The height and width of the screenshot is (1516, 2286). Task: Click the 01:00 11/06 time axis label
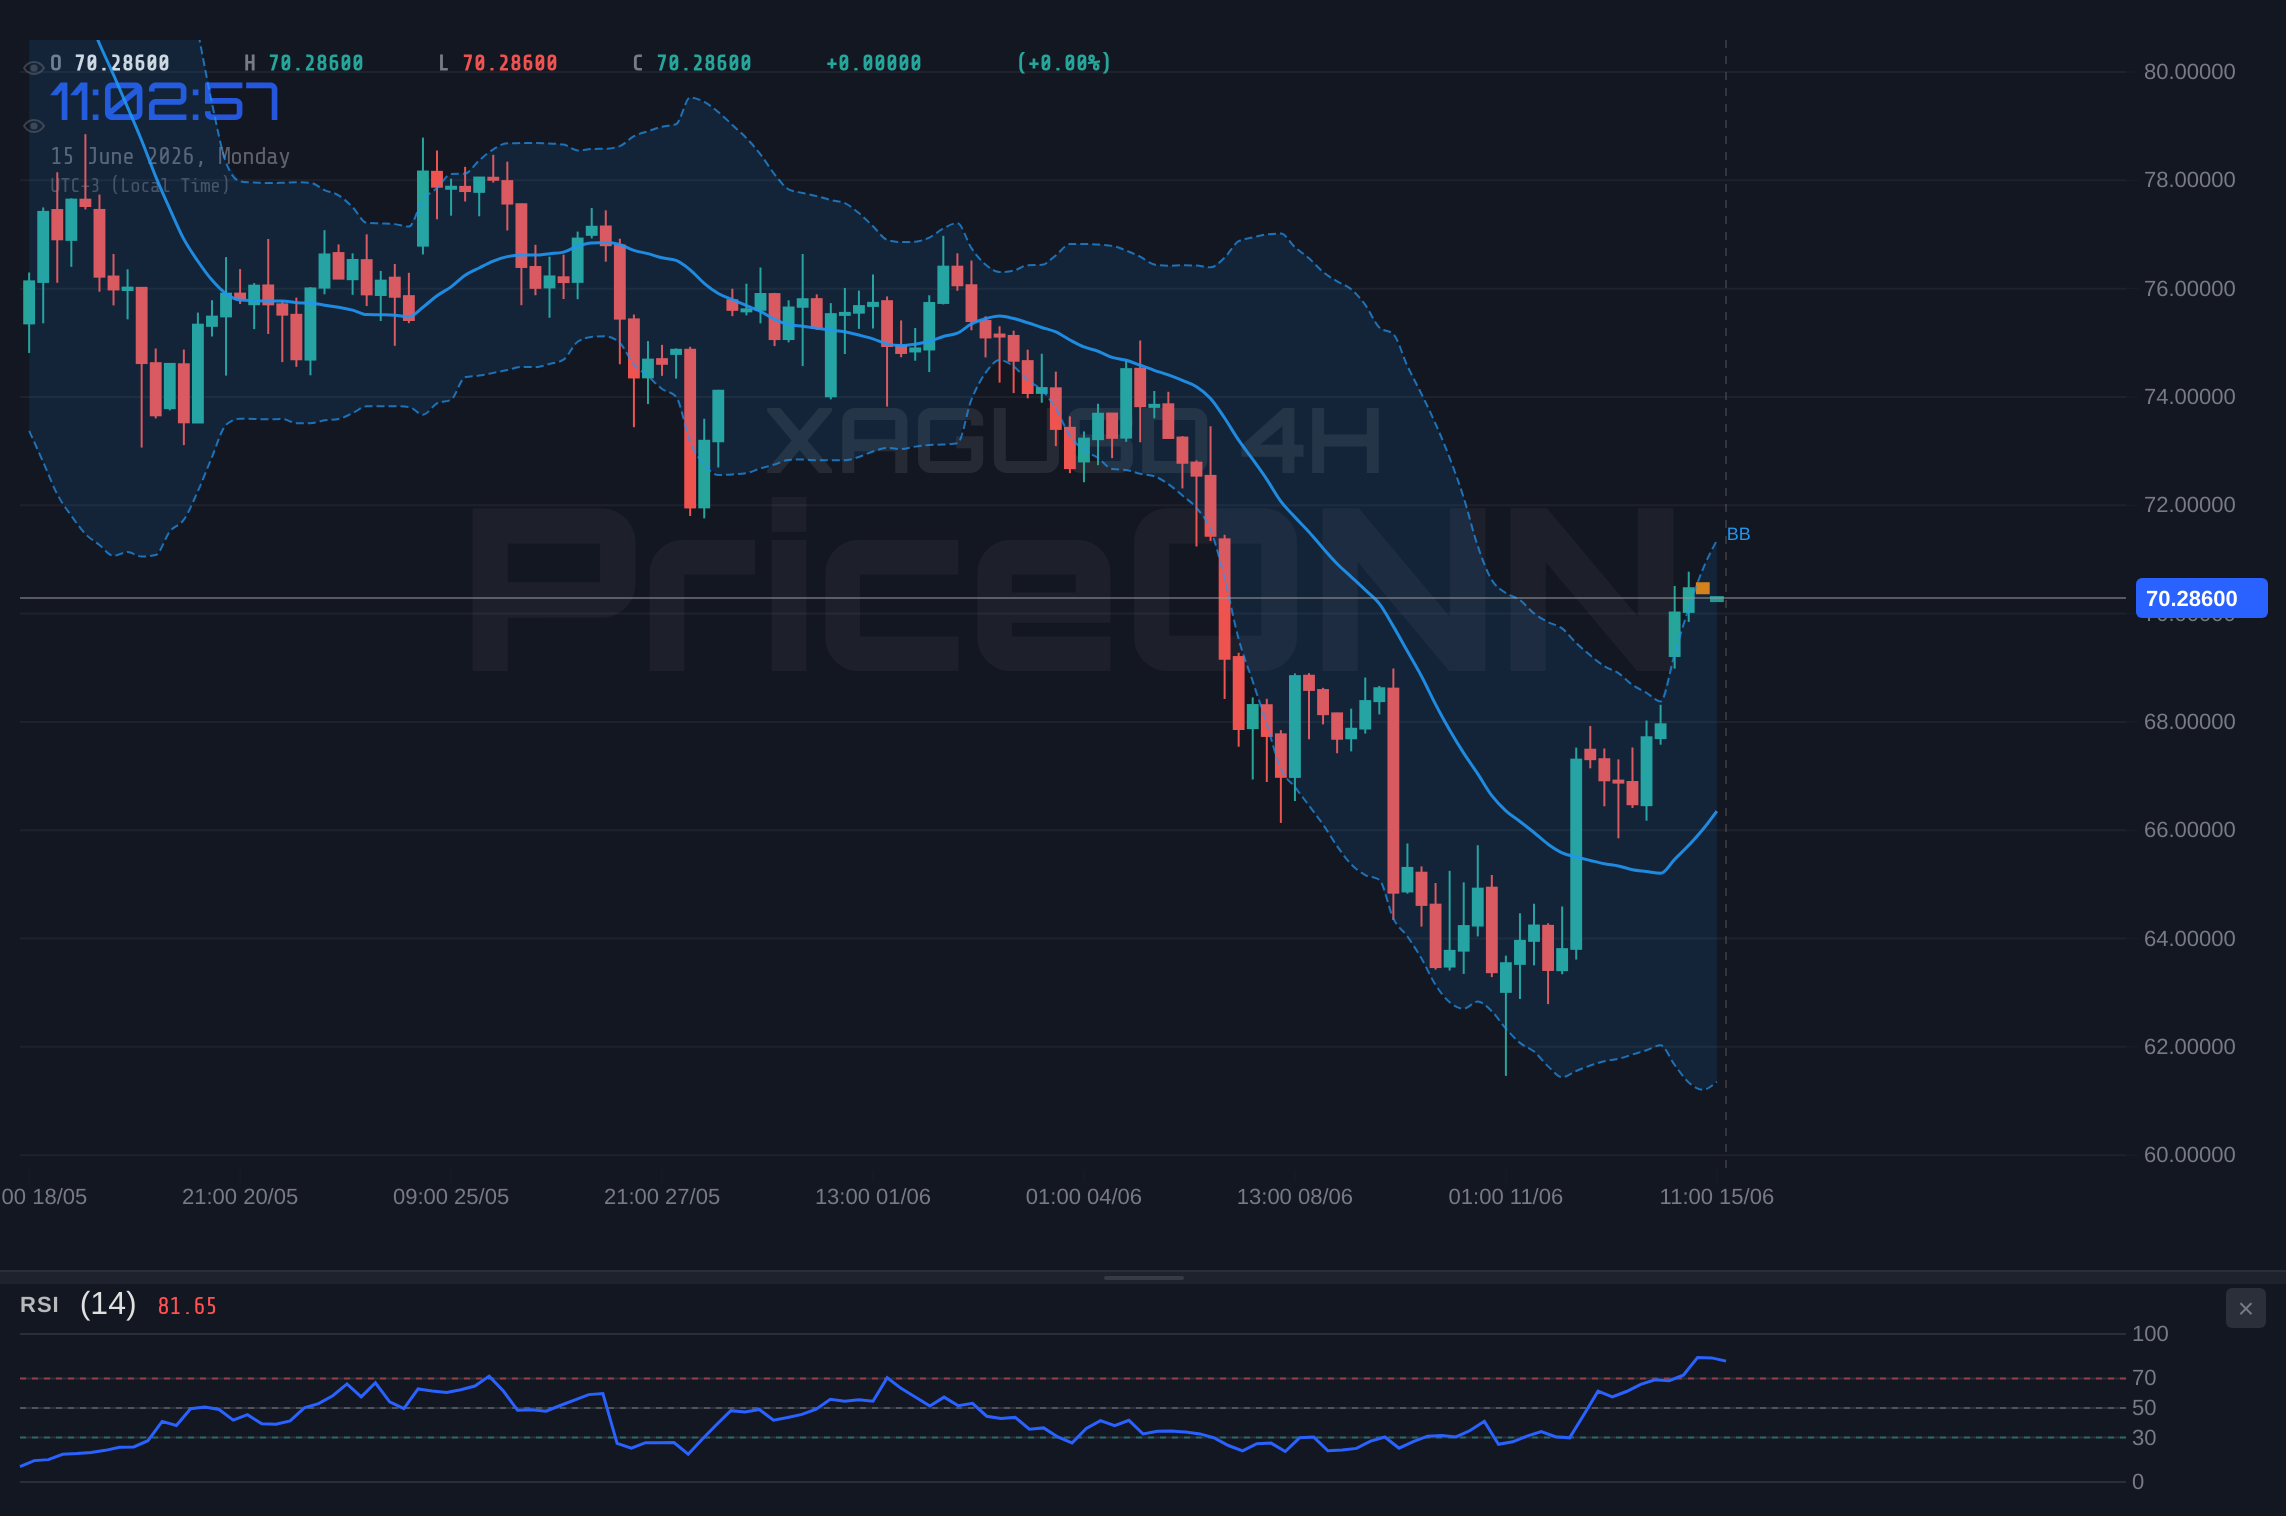[x=1506, y=1197]
